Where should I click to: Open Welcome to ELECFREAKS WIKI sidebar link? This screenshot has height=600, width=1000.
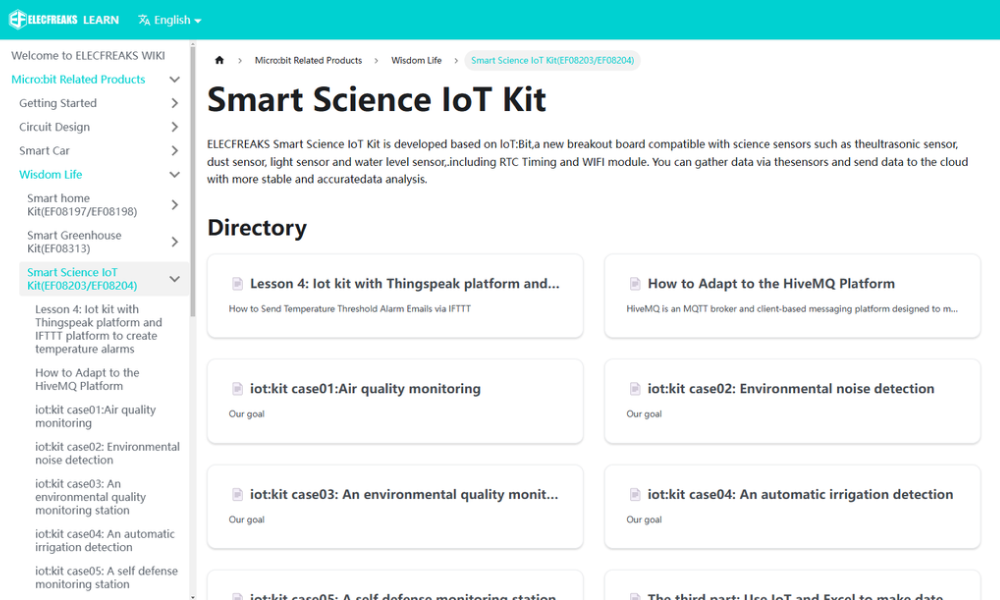[x=88, y=55]
